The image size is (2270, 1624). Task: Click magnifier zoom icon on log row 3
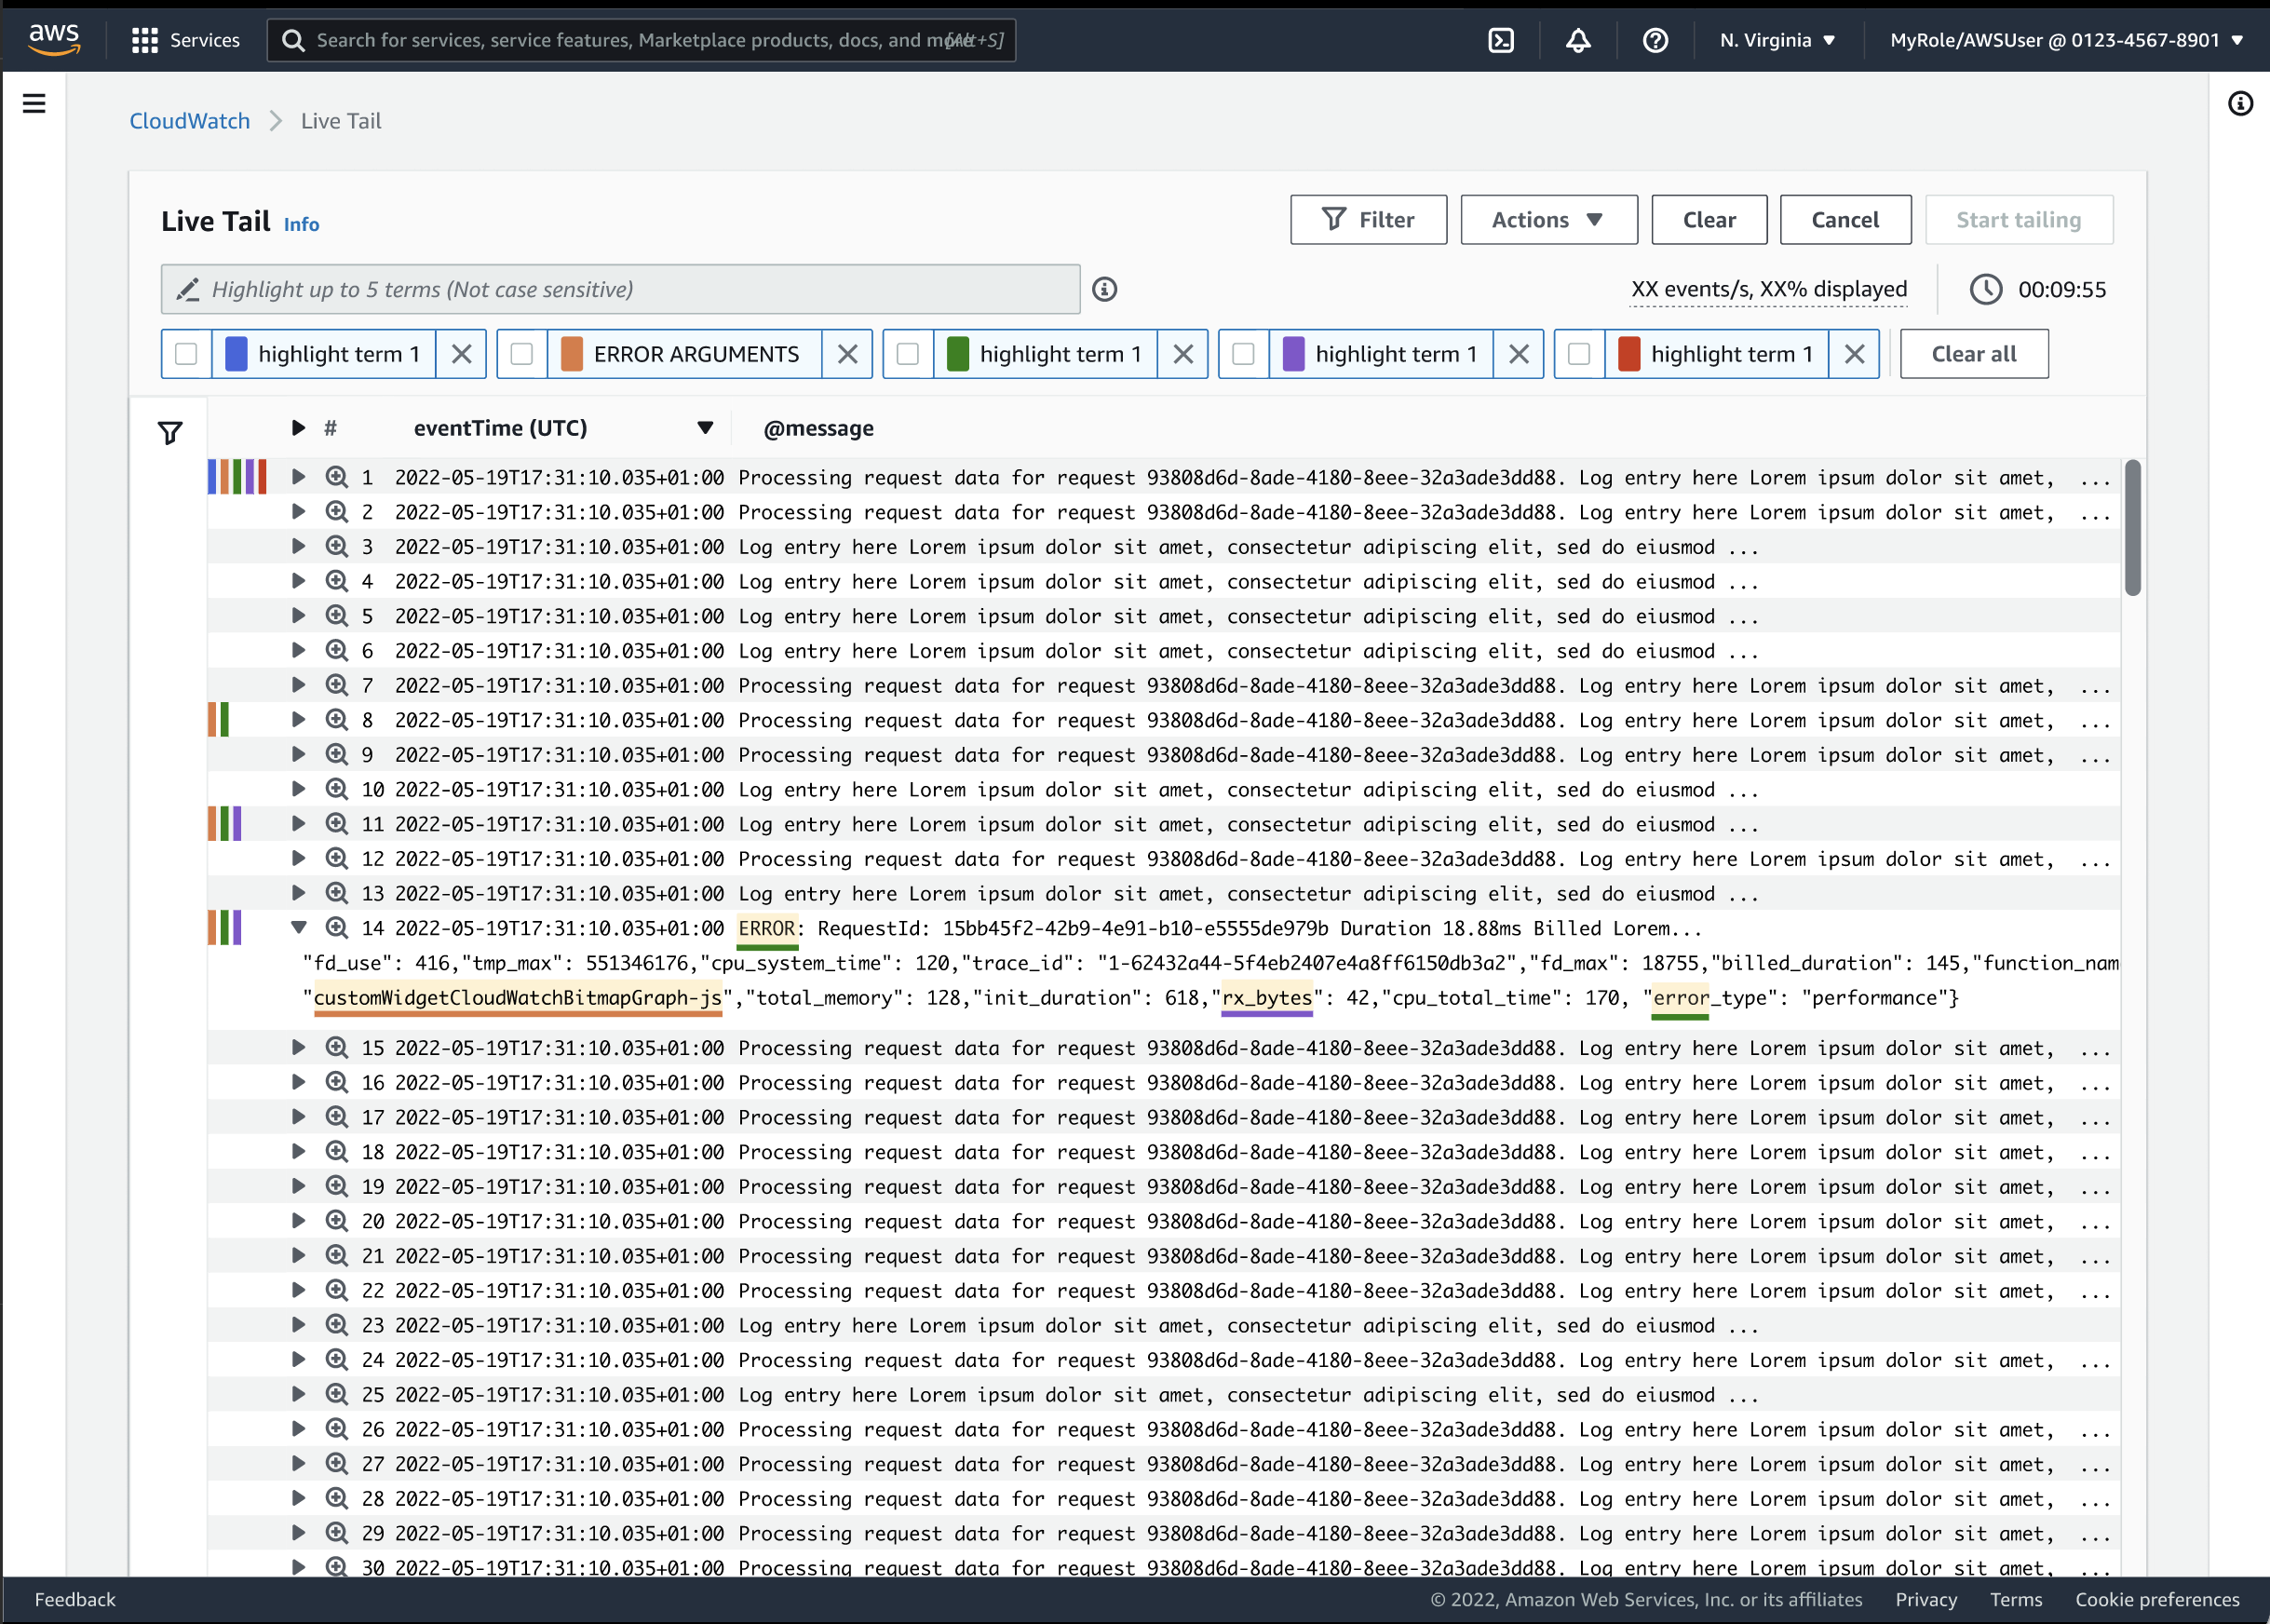337,547
